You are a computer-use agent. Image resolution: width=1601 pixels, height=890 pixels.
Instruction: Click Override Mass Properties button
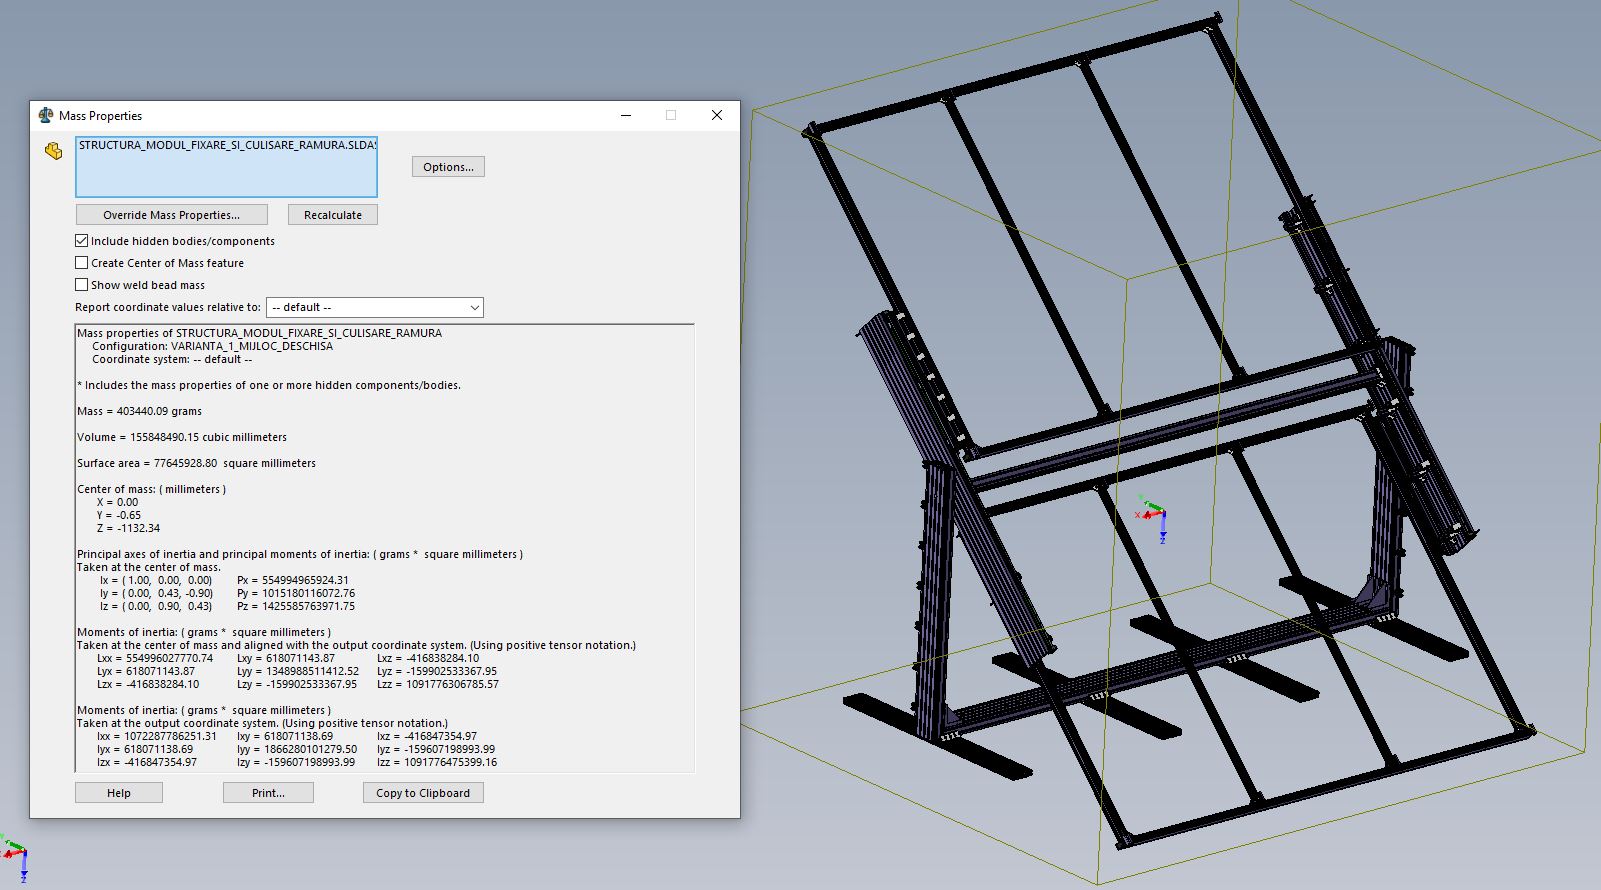point(172,215)
